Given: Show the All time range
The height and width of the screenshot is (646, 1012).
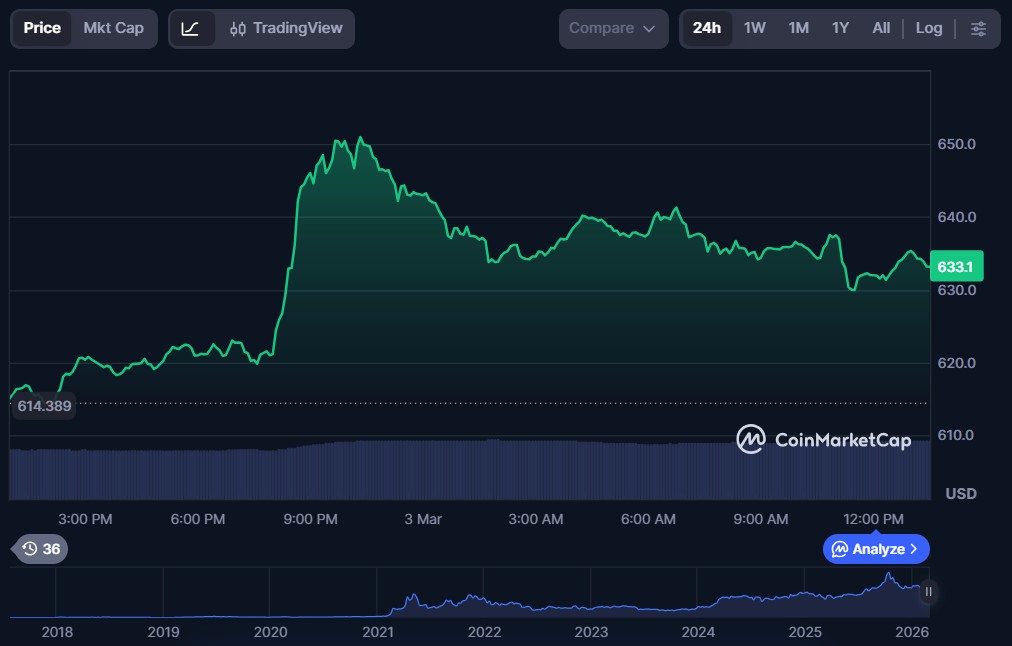Looking at the screenshot, I should [880, 29].
